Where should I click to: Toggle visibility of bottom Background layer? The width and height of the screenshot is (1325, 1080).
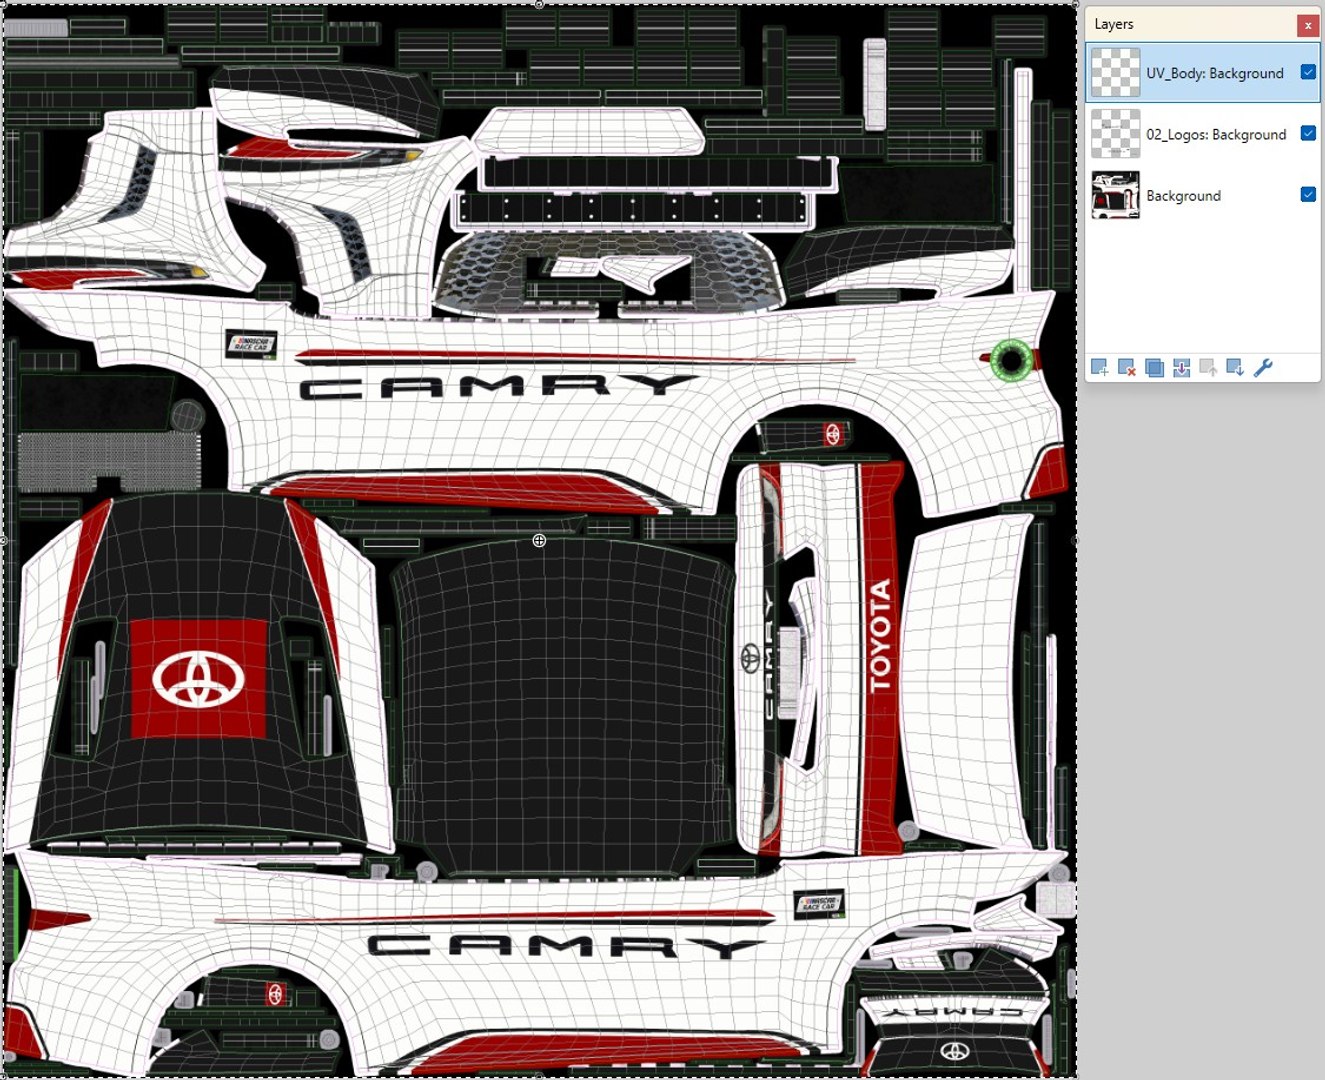[x=1308, y=194]
